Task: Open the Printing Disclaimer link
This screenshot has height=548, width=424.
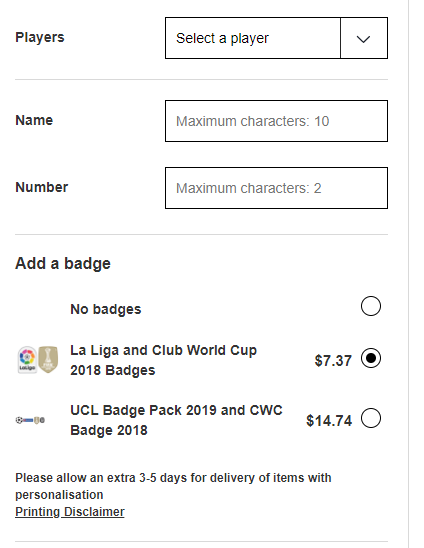Action: (x=70, y=512)
